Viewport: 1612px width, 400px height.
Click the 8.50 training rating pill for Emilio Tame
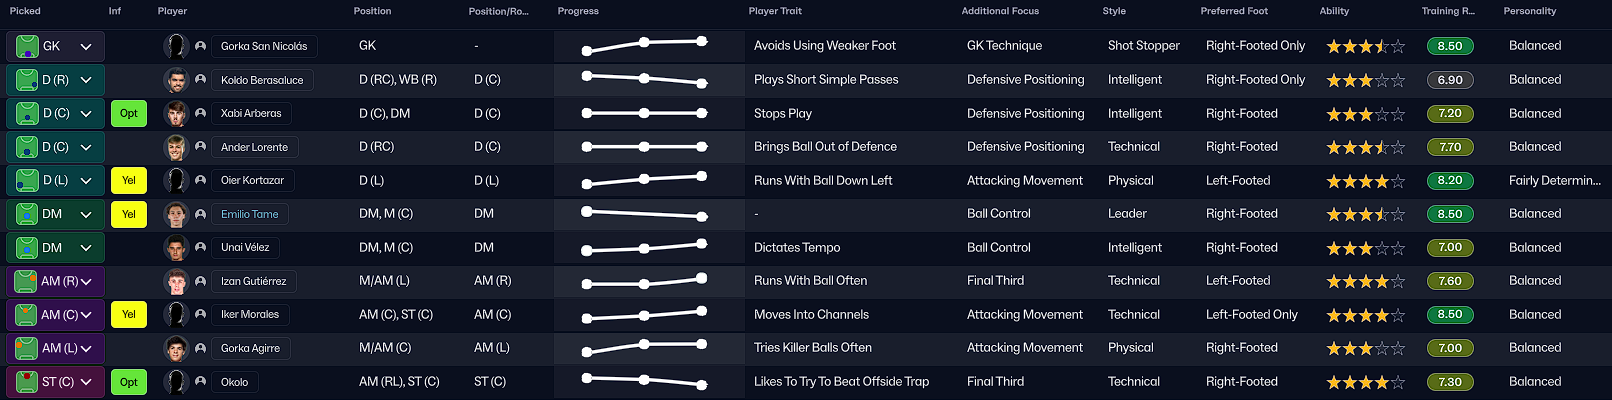click(1450, 214)
